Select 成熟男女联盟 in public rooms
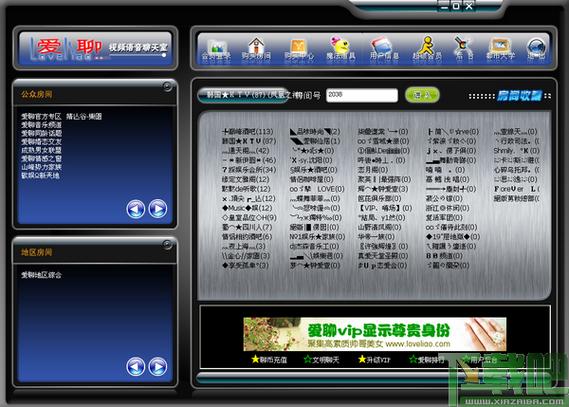Image resolution: width=569 pixels, height=407 pixels. coord(41,150)
